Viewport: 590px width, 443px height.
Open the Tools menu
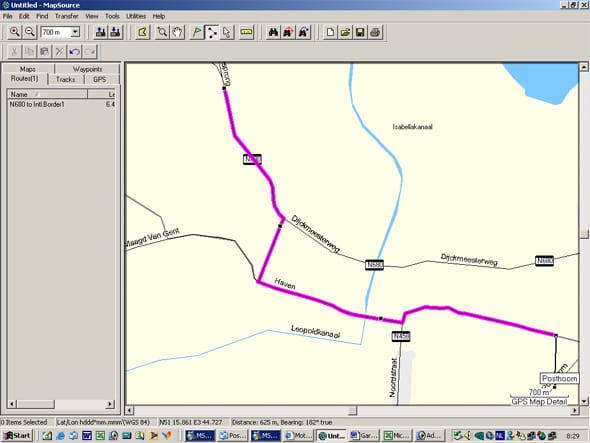pyautogui.click(x=112, y=16)
